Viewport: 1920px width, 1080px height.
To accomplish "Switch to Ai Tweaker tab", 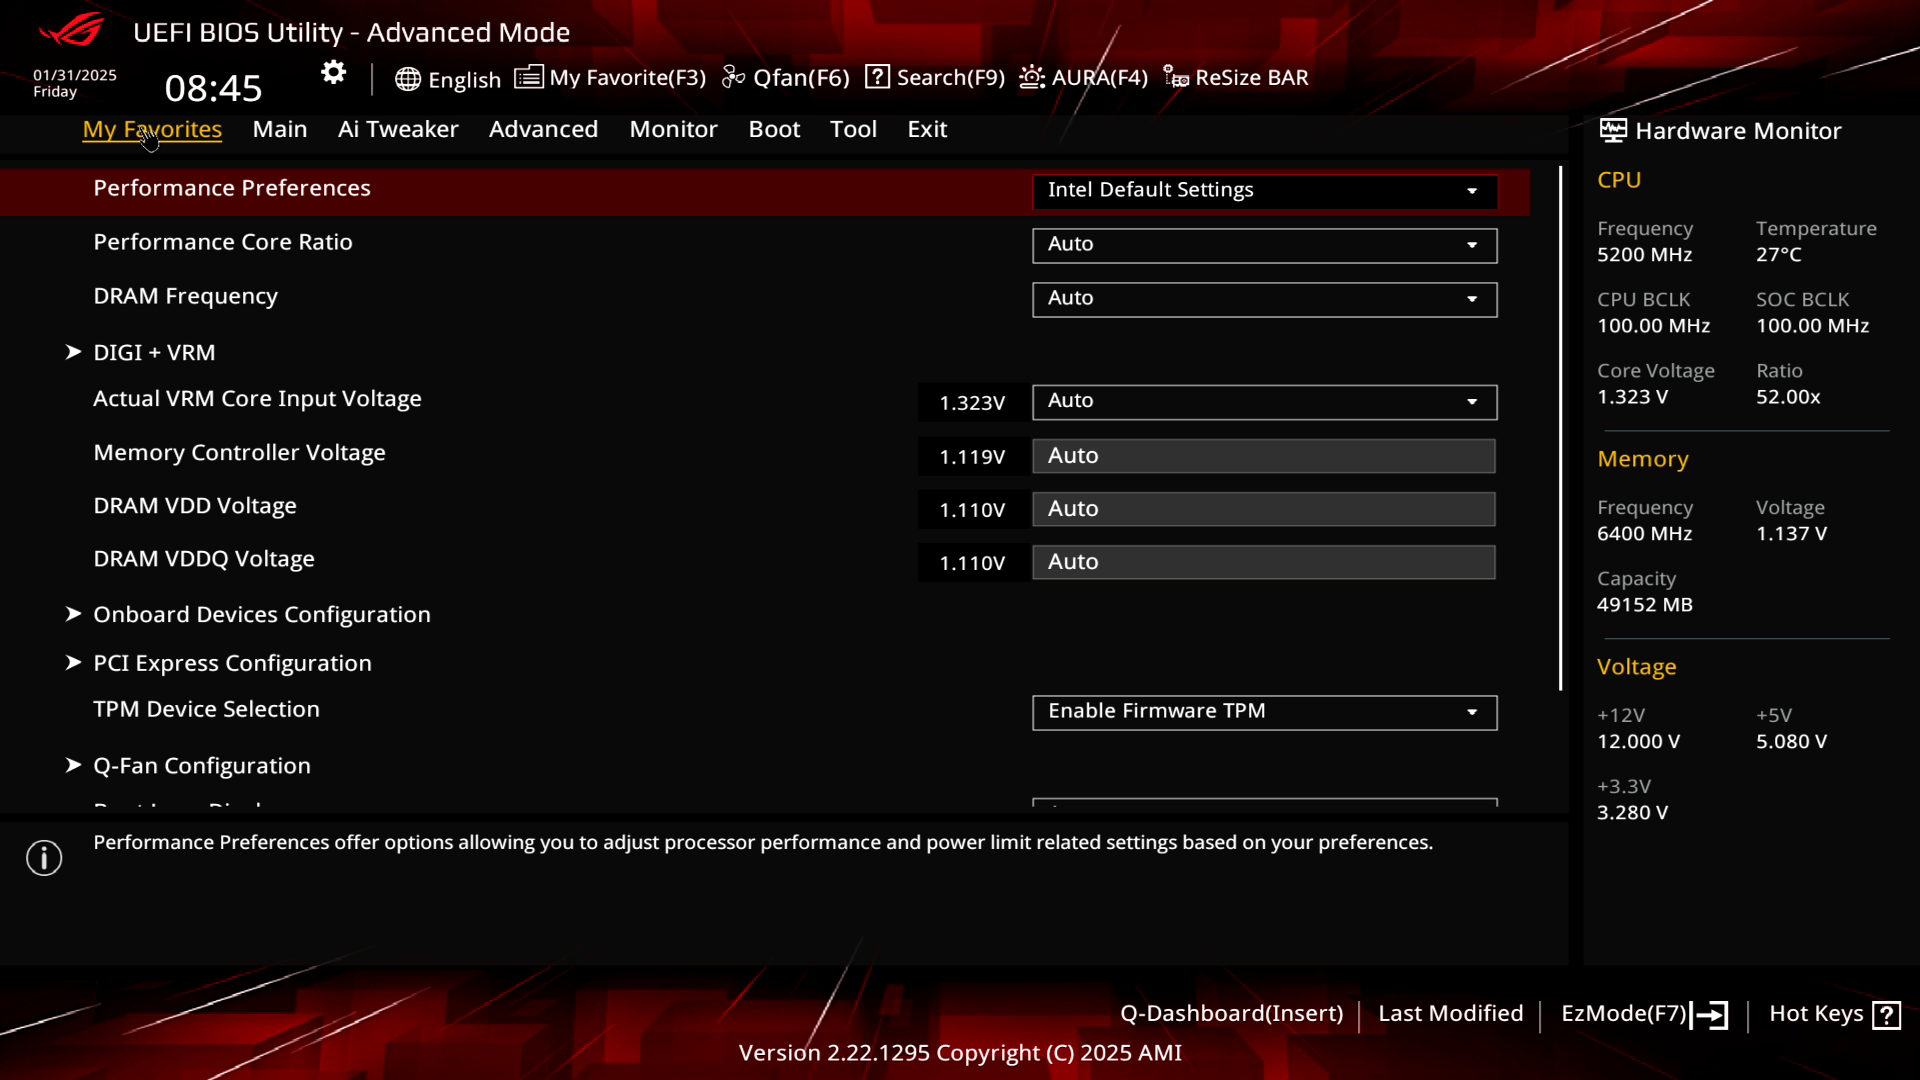I will 397,129.
